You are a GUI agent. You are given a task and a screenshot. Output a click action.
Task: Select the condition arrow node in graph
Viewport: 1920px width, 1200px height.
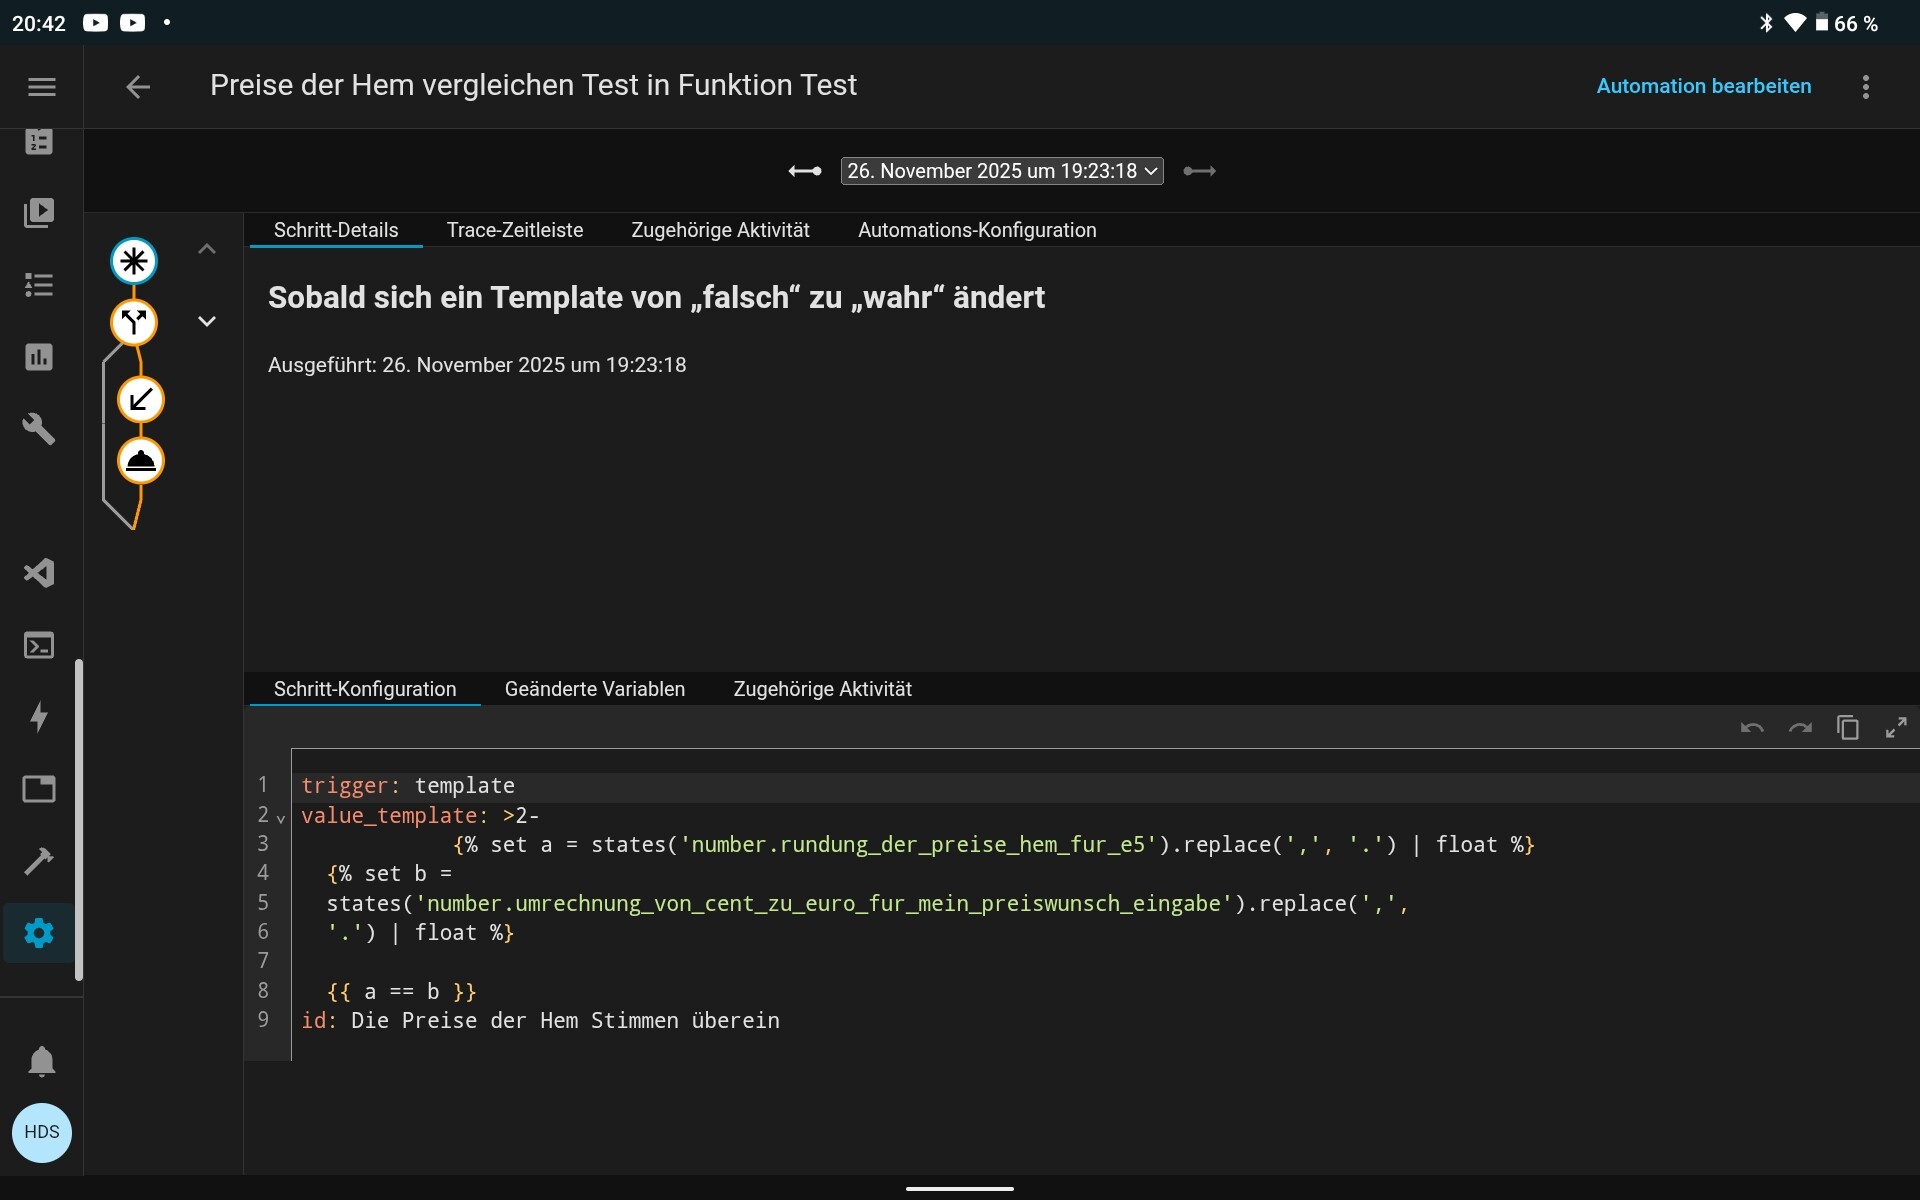141,400
